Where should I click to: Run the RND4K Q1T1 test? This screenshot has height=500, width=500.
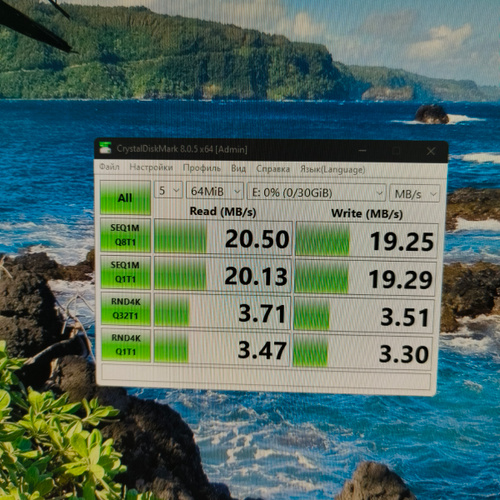coord(126,345)
